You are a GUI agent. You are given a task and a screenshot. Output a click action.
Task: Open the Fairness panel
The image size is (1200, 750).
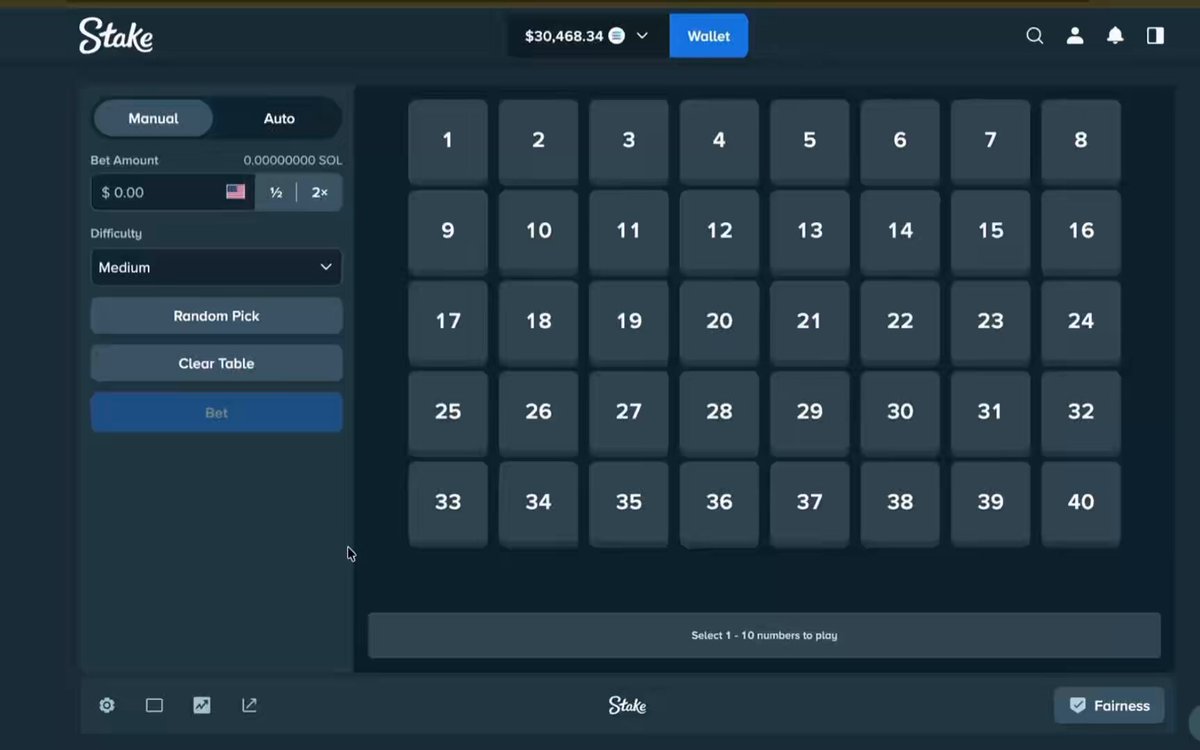(x=1109, y=705)
